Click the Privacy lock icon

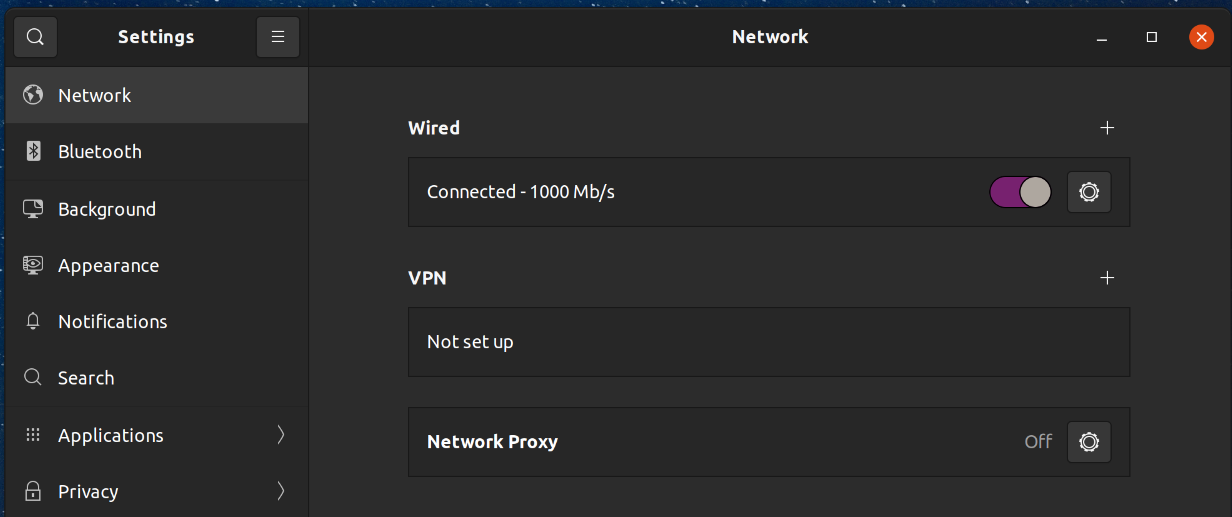click(x=33, y=492)
